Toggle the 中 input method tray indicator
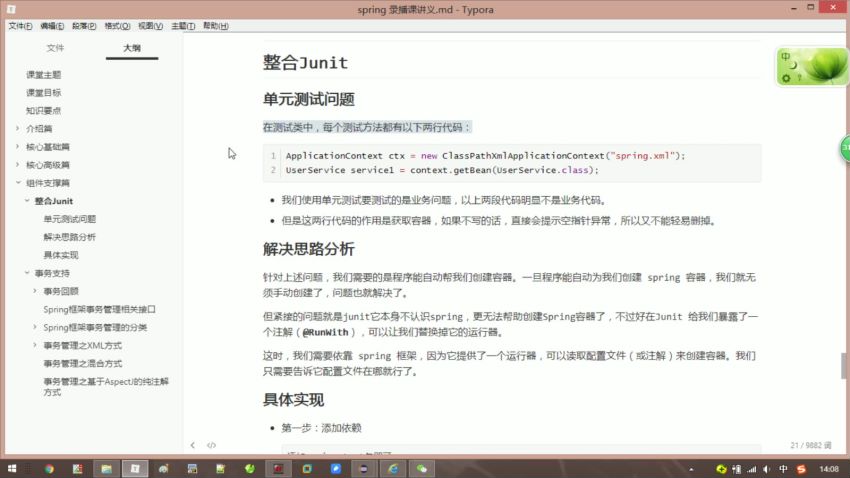850x478 pixels. [x=783, y=469]
